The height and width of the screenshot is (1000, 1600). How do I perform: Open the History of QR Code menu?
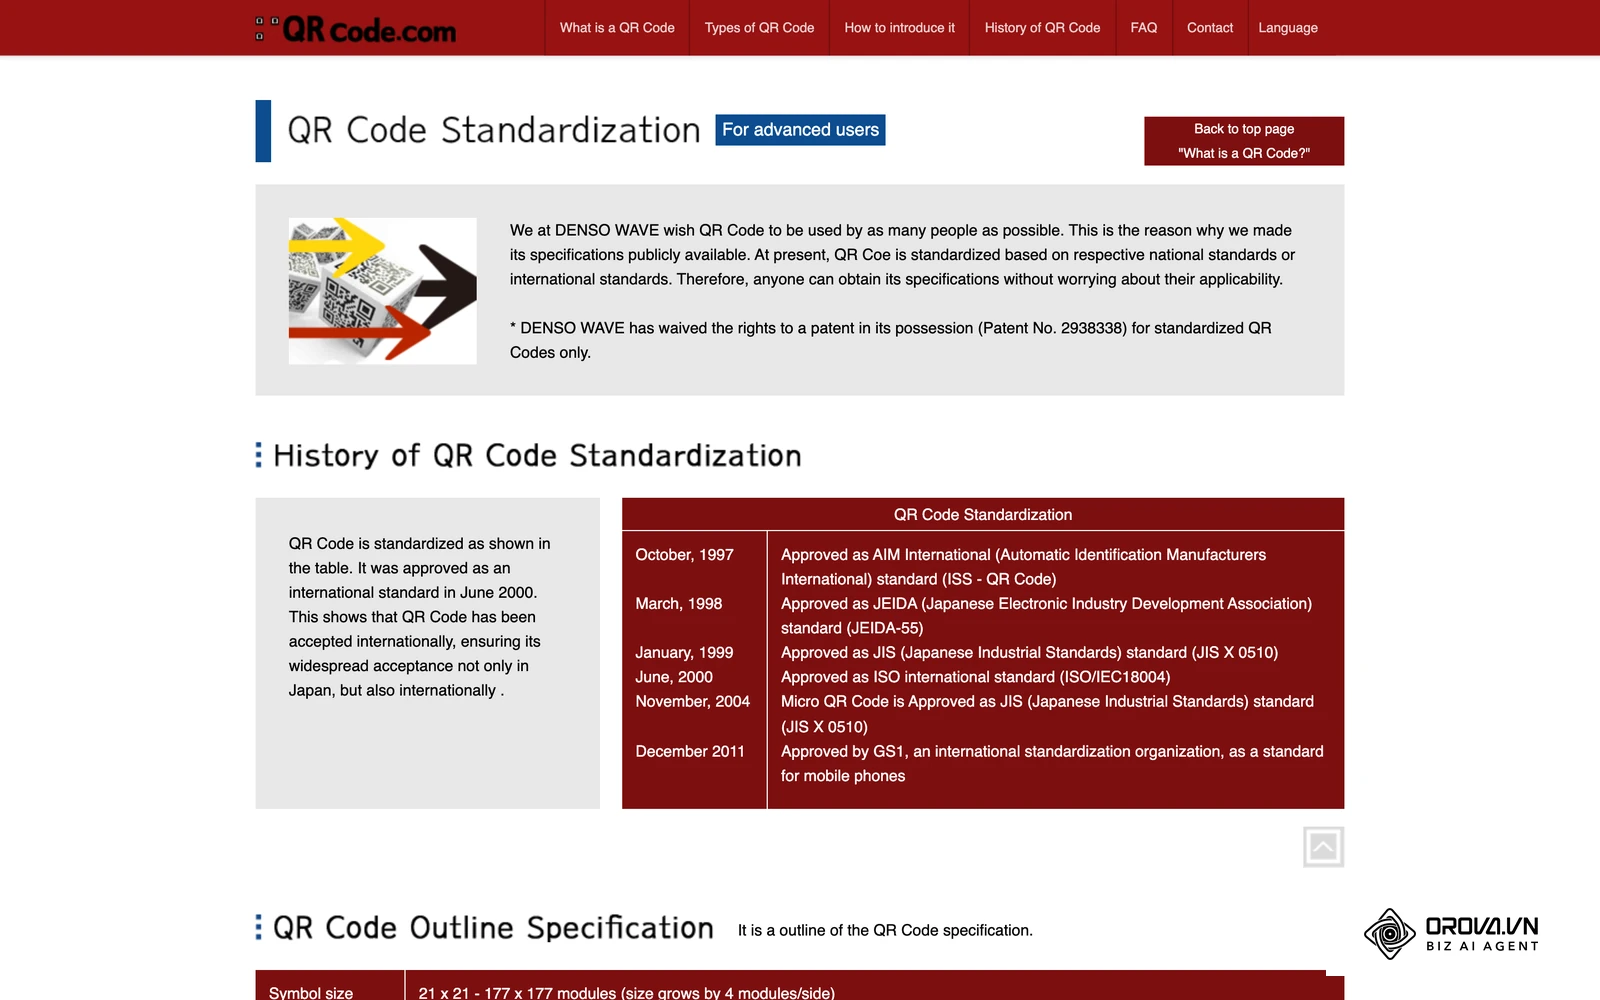pos(1042,28)
